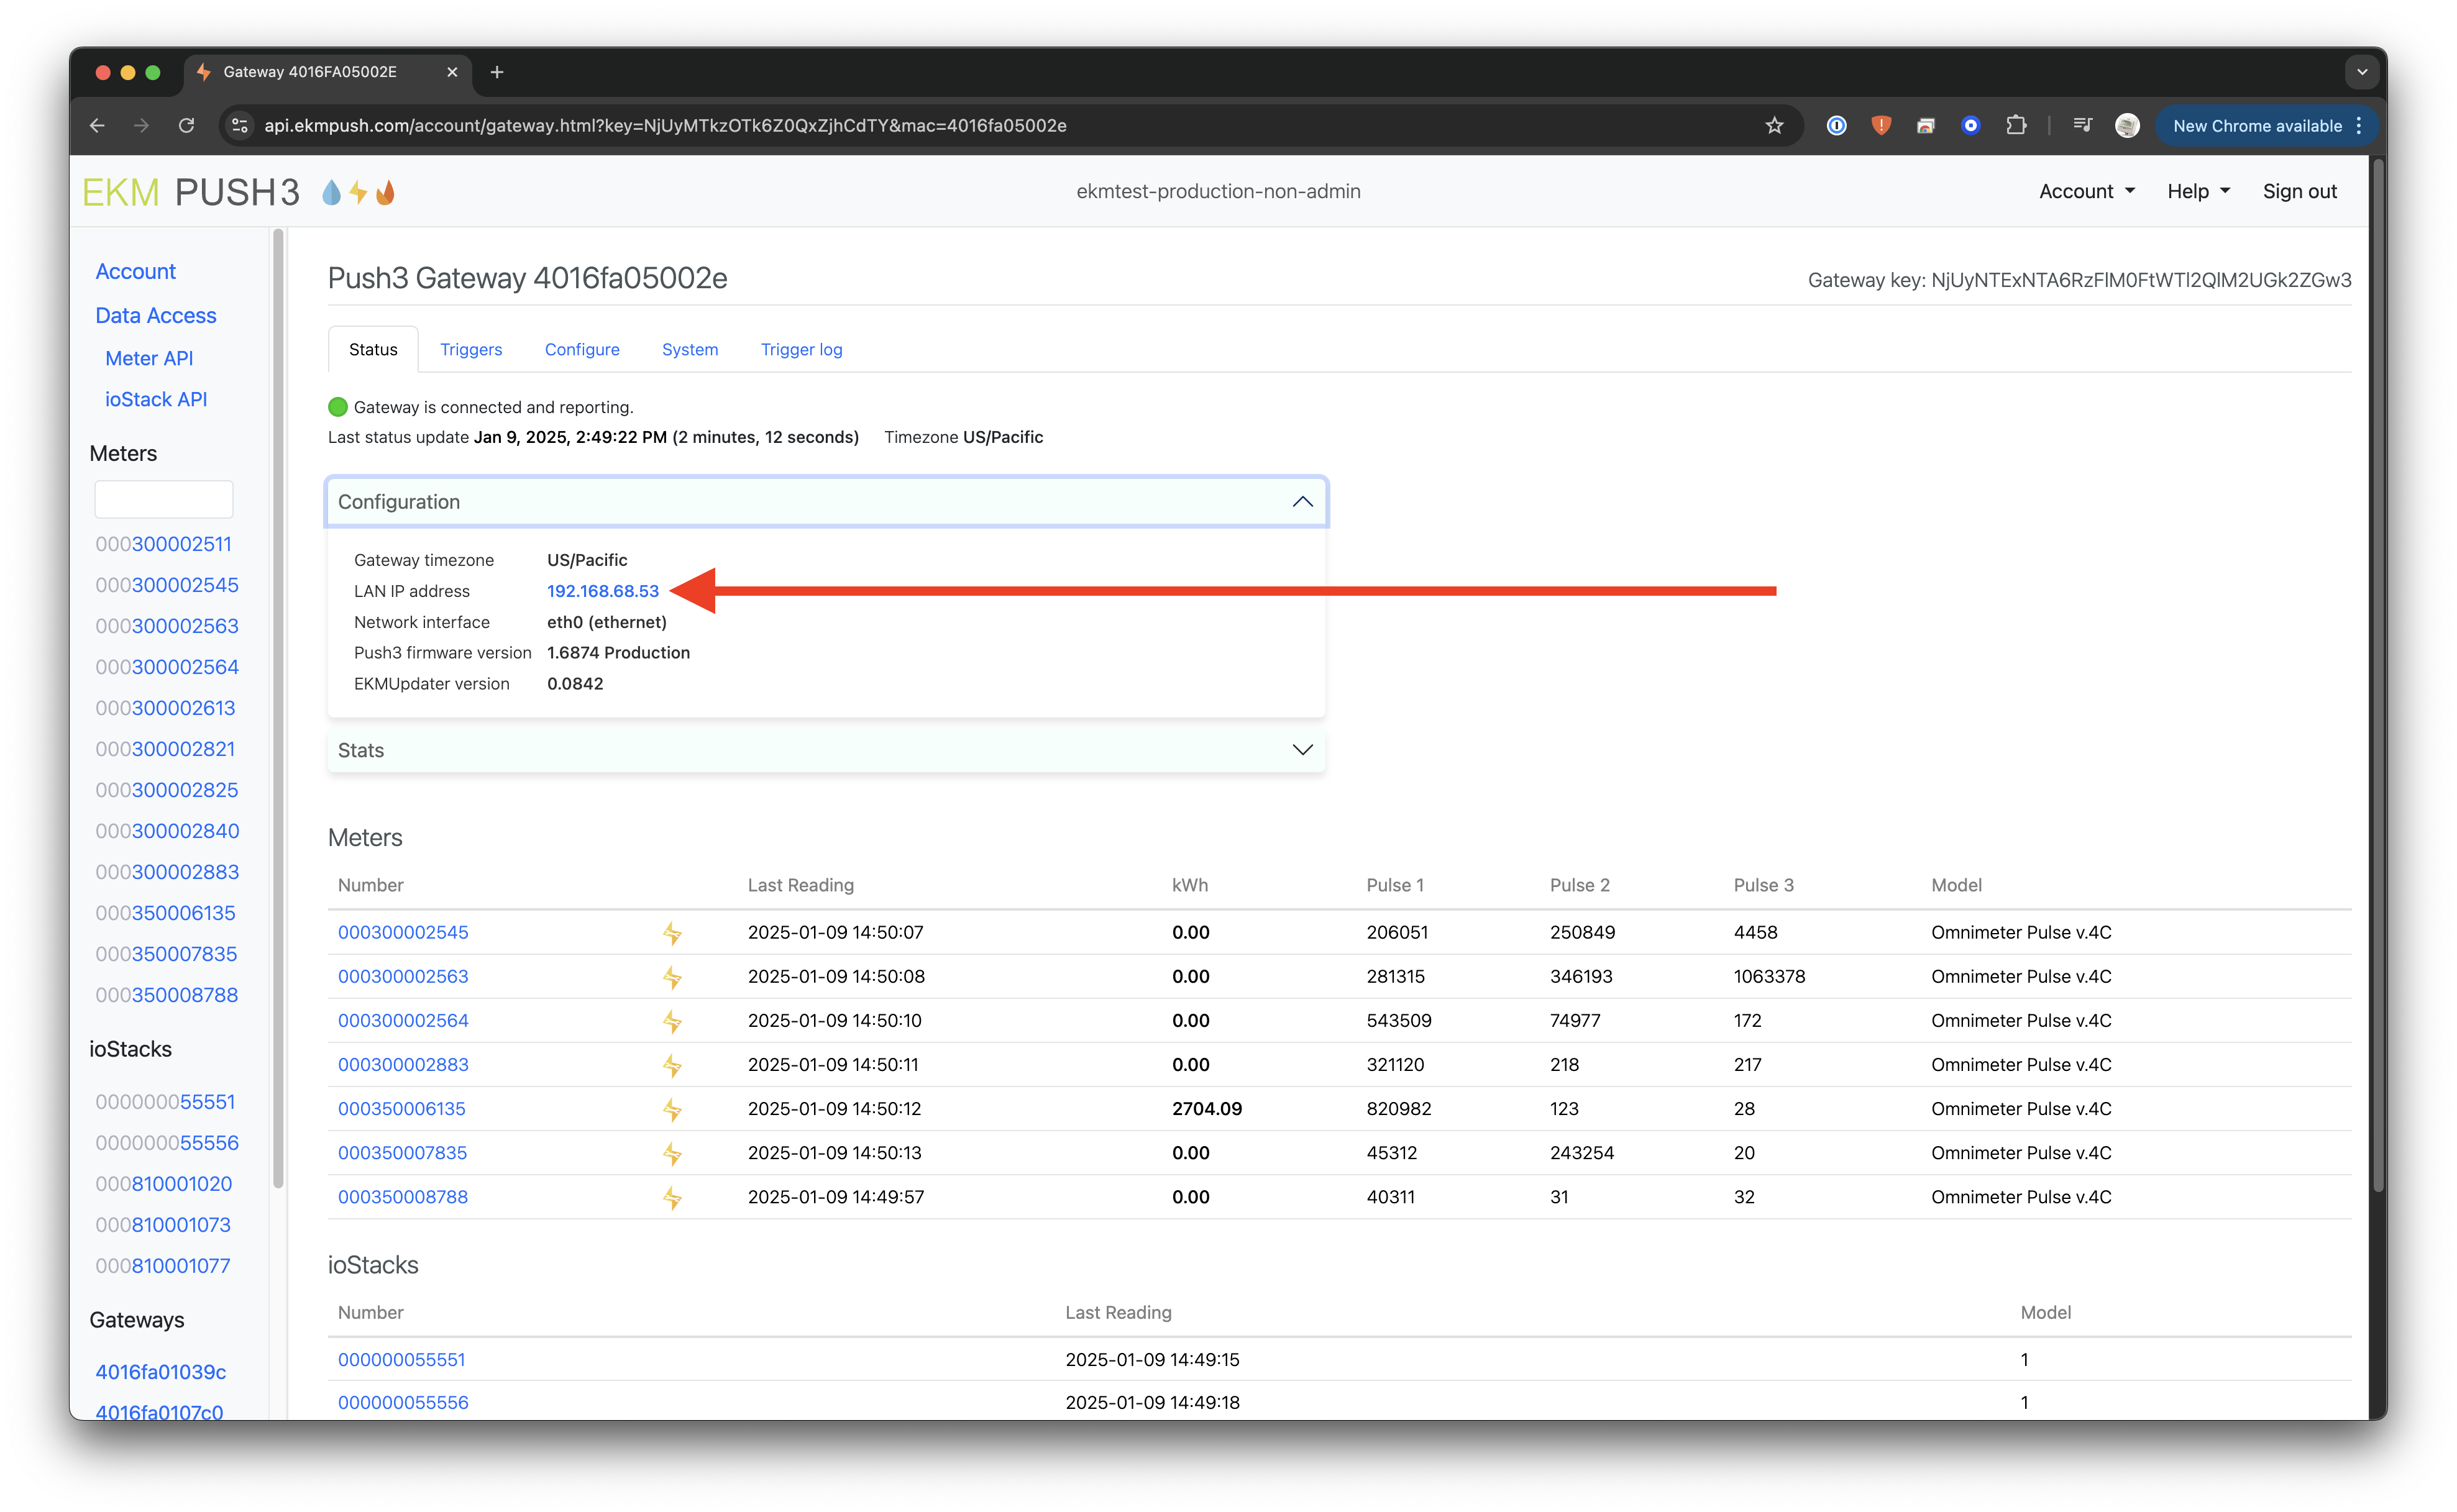Viewport: 2457px width, 1512px height.
Task: Switch to the Trigger log tab
Action: 801,350
